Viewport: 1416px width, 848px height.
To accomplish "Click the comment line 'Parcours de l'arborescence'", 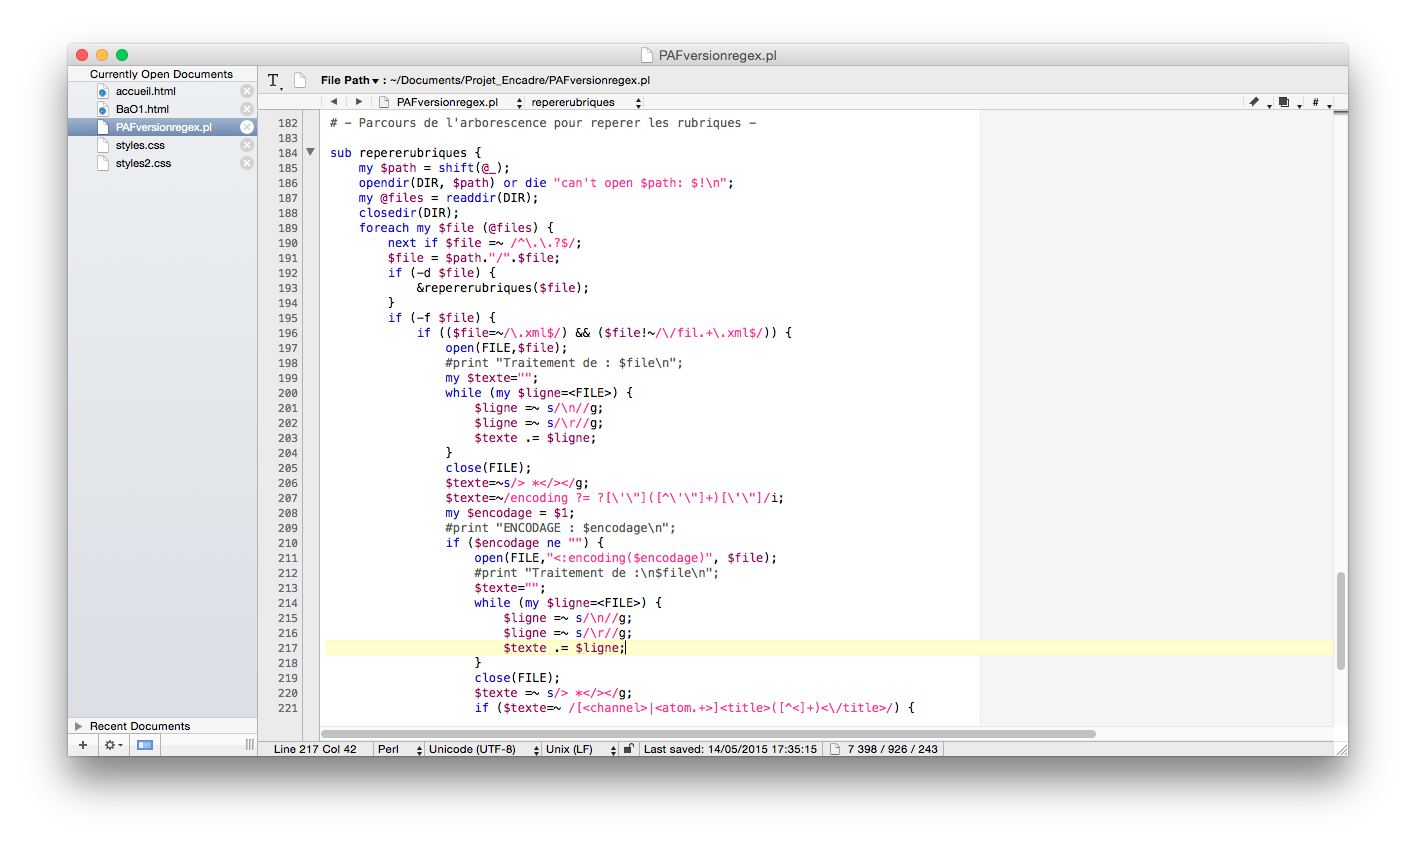I will [543, 123].
